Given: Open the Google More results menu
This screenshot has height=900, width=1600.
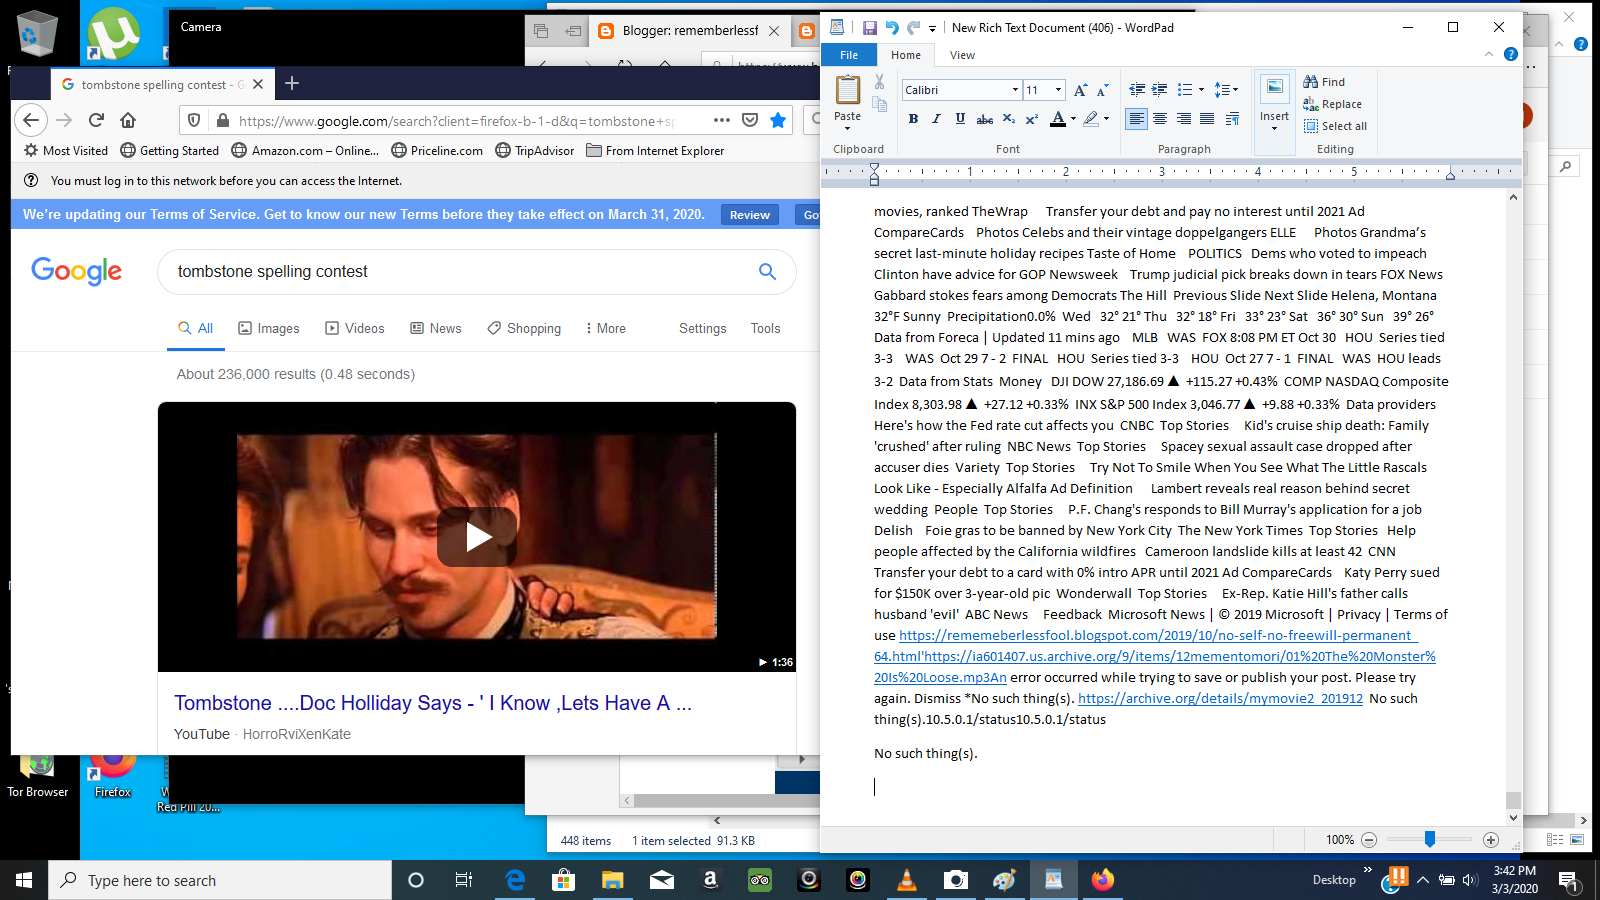Looking at the screenshot, I should [606, 328].
